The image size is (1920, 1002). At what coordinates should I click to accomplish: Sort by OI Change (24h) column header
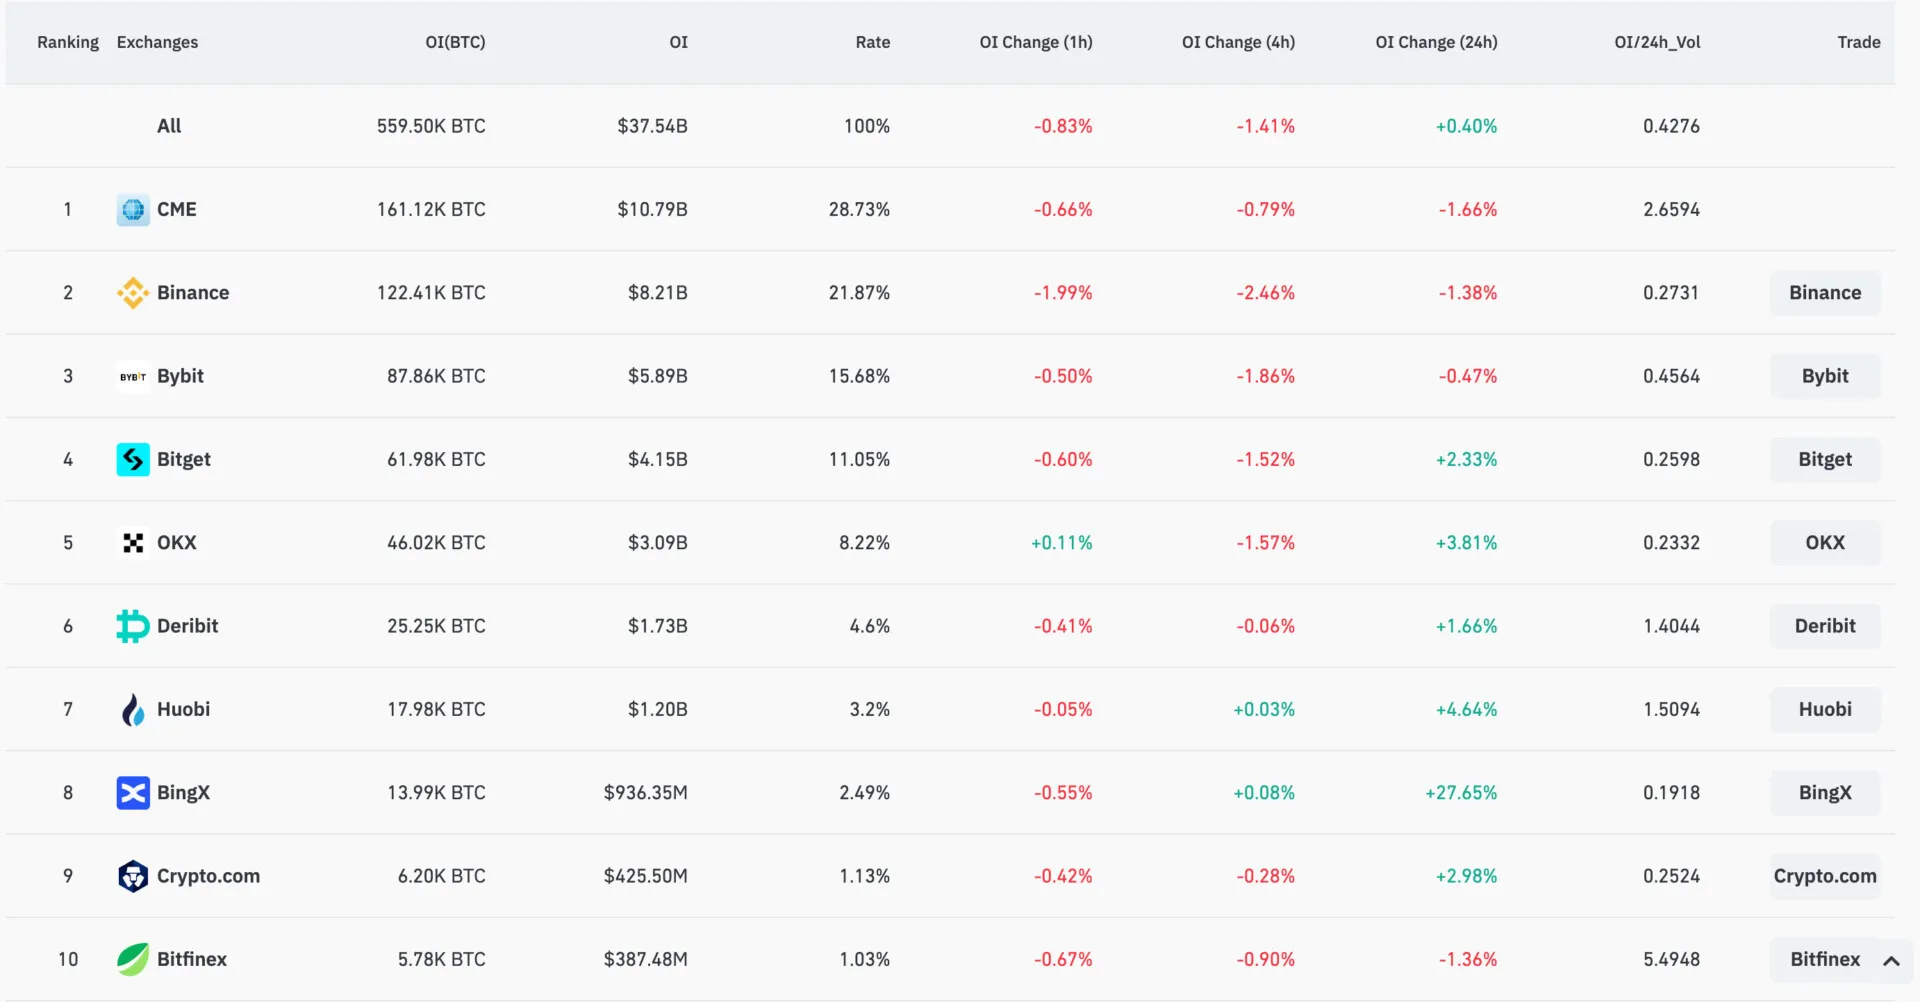click(1436, 42)
